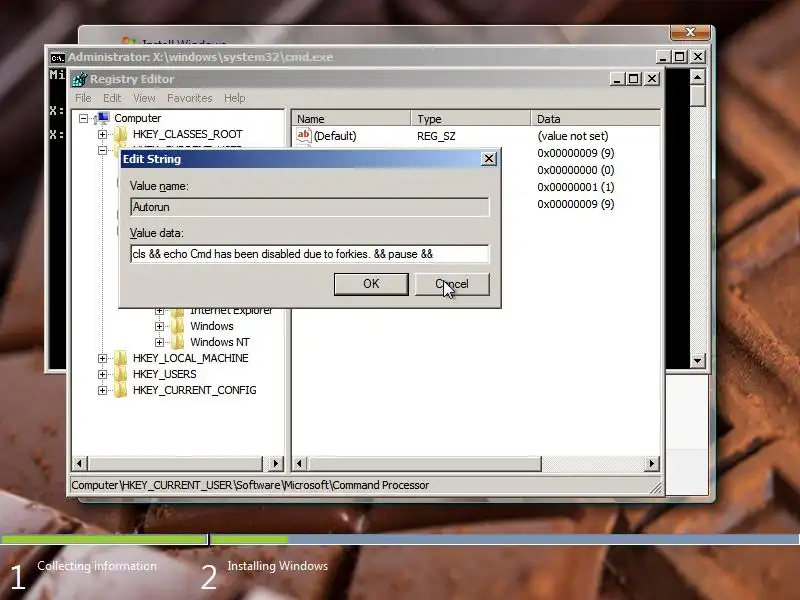Screen dimensions: 800x600
Task: Expand the Windows key node
Action: pos(159,326)
